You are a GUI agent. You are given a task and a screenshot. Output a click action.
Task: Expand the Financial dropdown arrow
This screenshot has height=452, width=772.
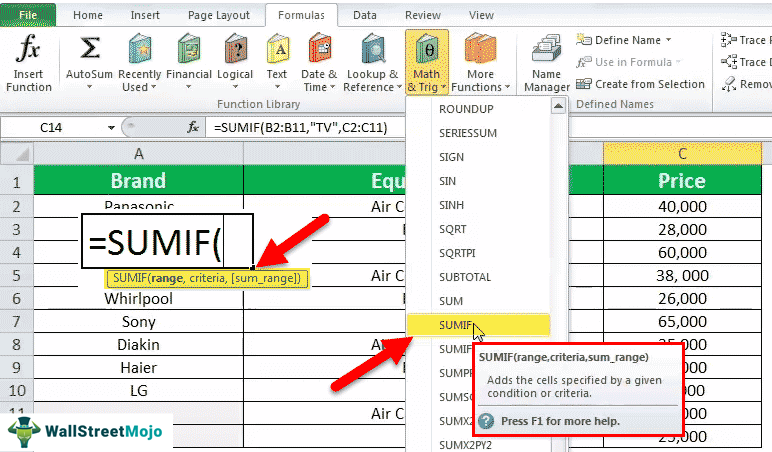[x=189, y=87]
